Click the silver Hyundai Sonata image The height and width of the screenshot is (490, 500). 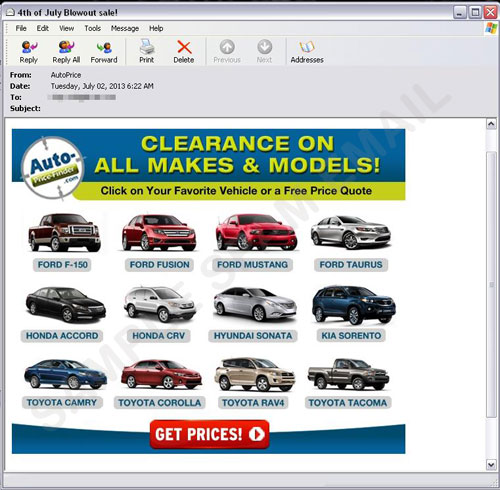[255, 304]
